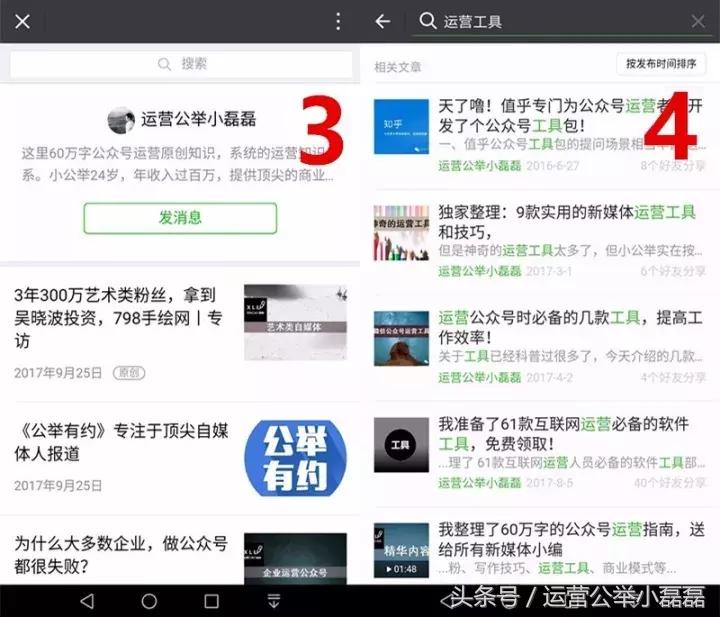Tap the Android home circle button
Viewport: 720px width, 617px height.
coord(149,601)
